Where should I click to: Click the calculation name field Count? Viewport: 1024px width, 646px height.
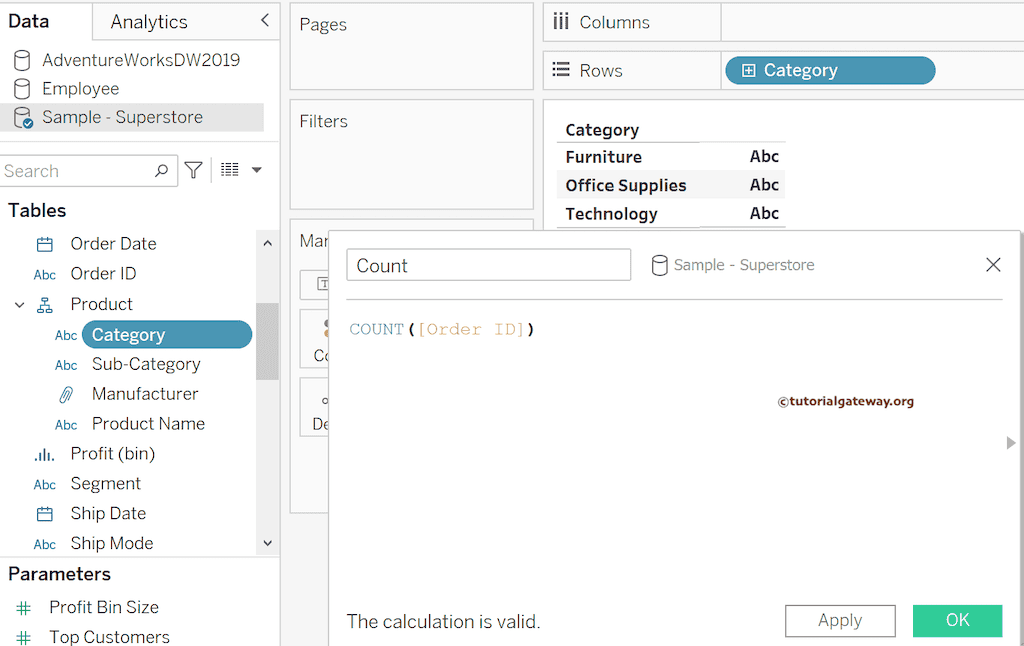[x=488, y=265]
